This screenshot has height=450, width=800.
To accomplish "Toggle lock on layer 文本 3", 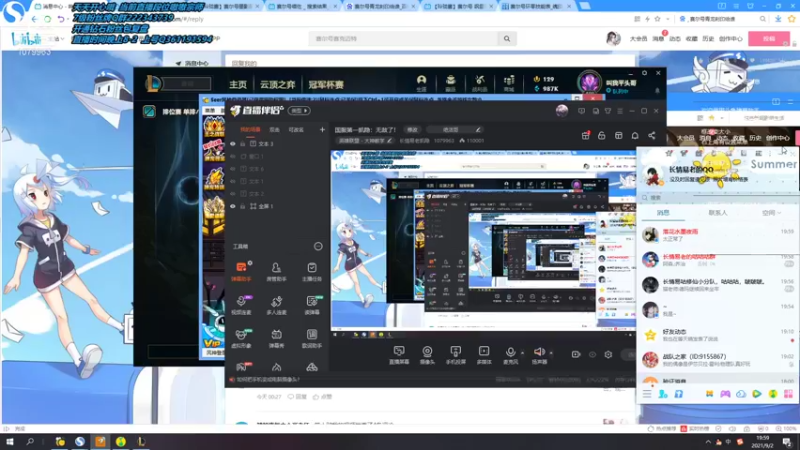I will (x=243, y=144).
